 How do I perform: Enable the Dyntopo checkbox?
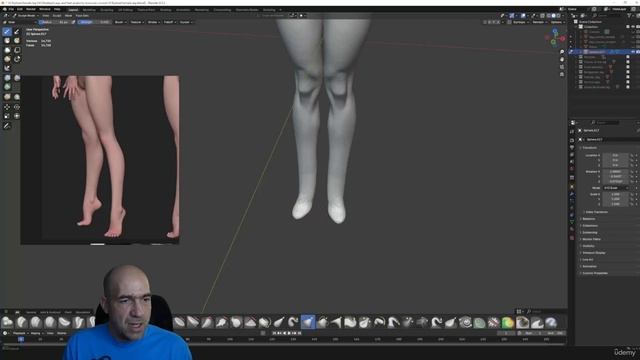coord(510,22)
